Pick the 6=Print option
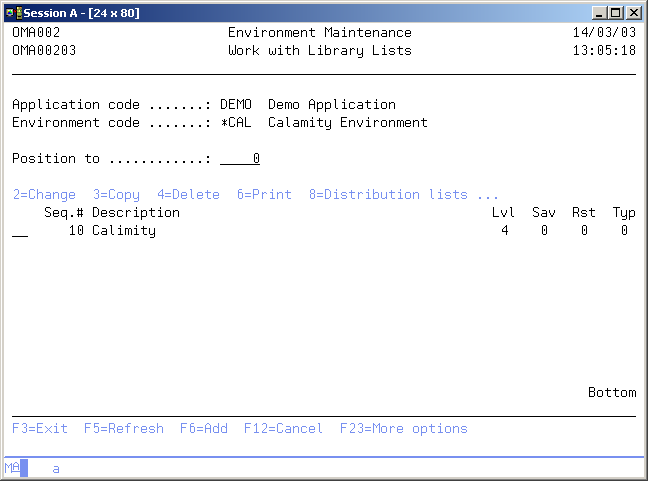This screenshot has height=481, width=648. coord(264,195)
